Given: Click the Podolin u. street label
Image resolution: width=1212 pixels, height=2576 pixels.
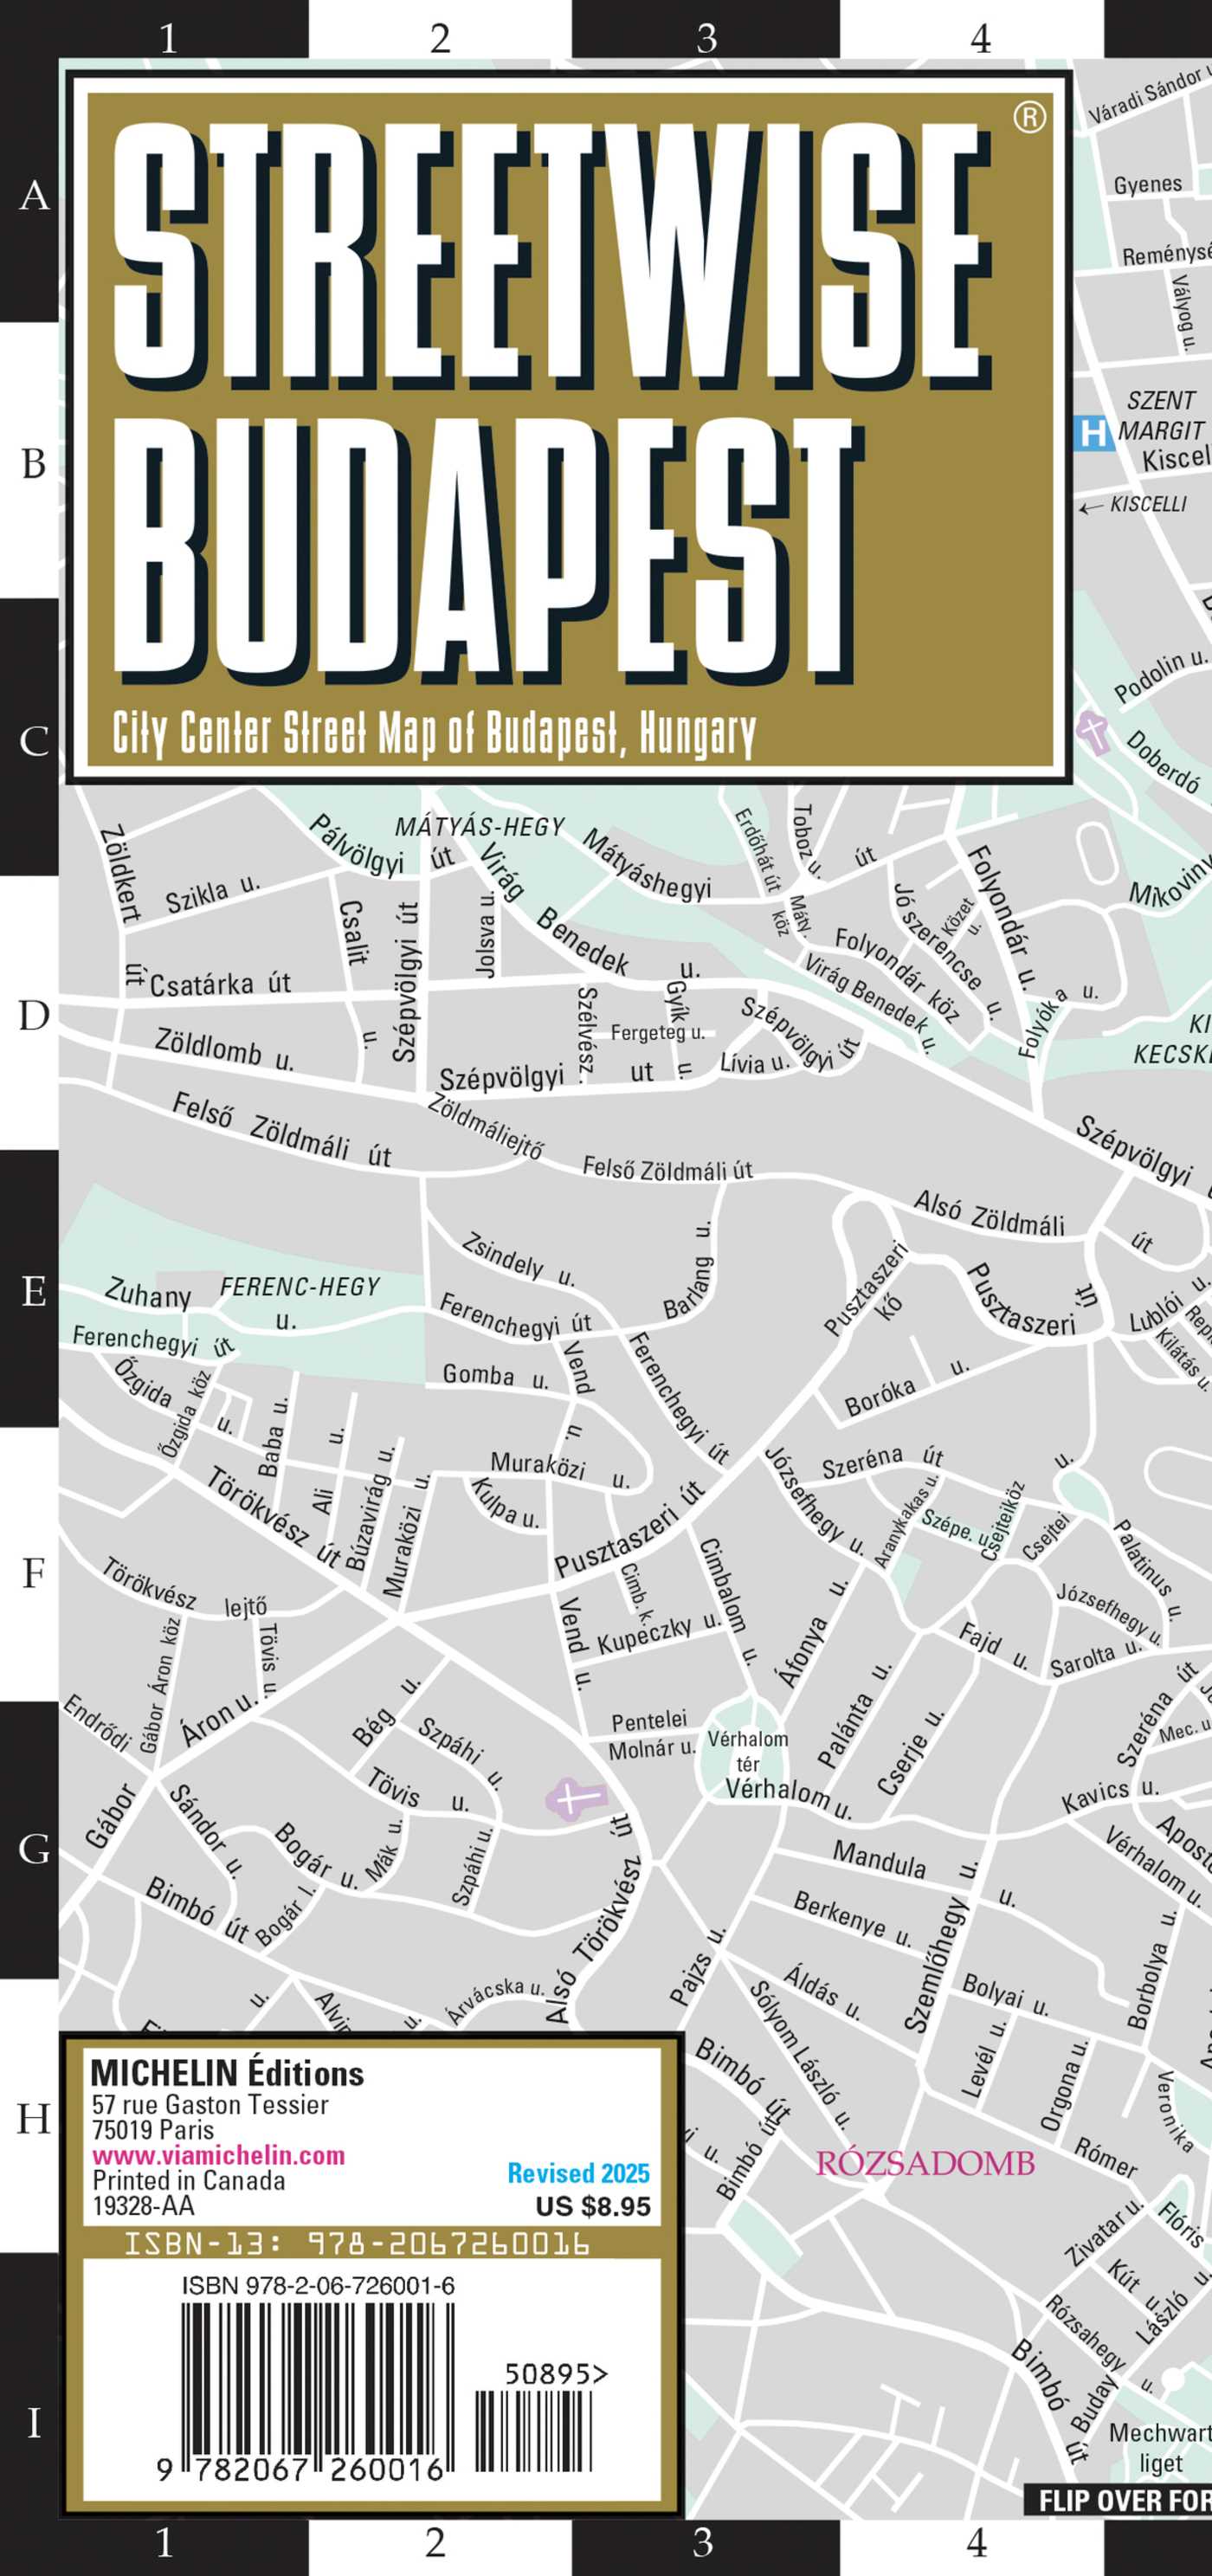Looking at the screenshot, I should pyautogui.click(x=1160, y=675).
